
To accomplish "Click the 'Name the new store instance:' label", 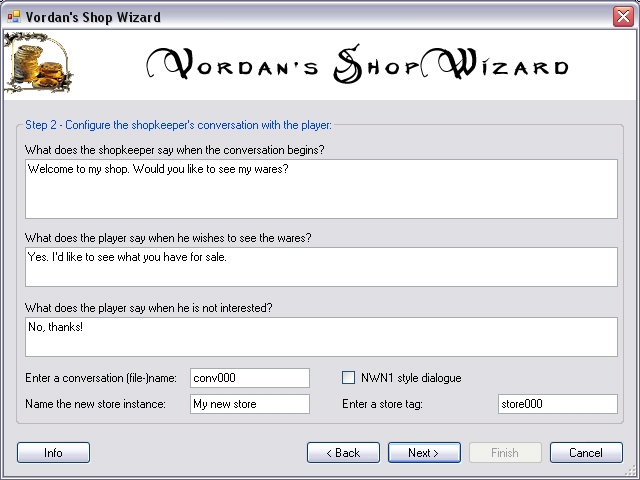I will pos(100,404).
